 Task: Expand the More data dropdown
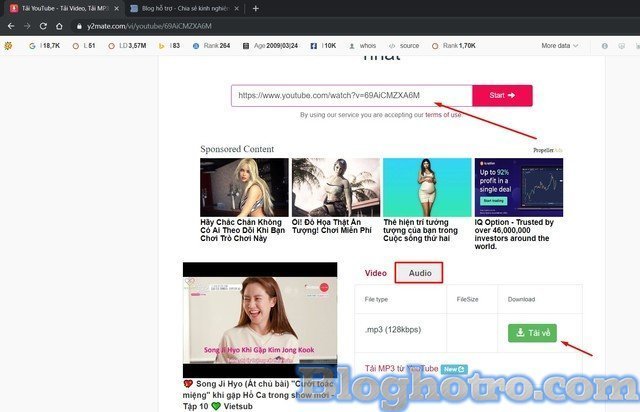coord(561,46)
